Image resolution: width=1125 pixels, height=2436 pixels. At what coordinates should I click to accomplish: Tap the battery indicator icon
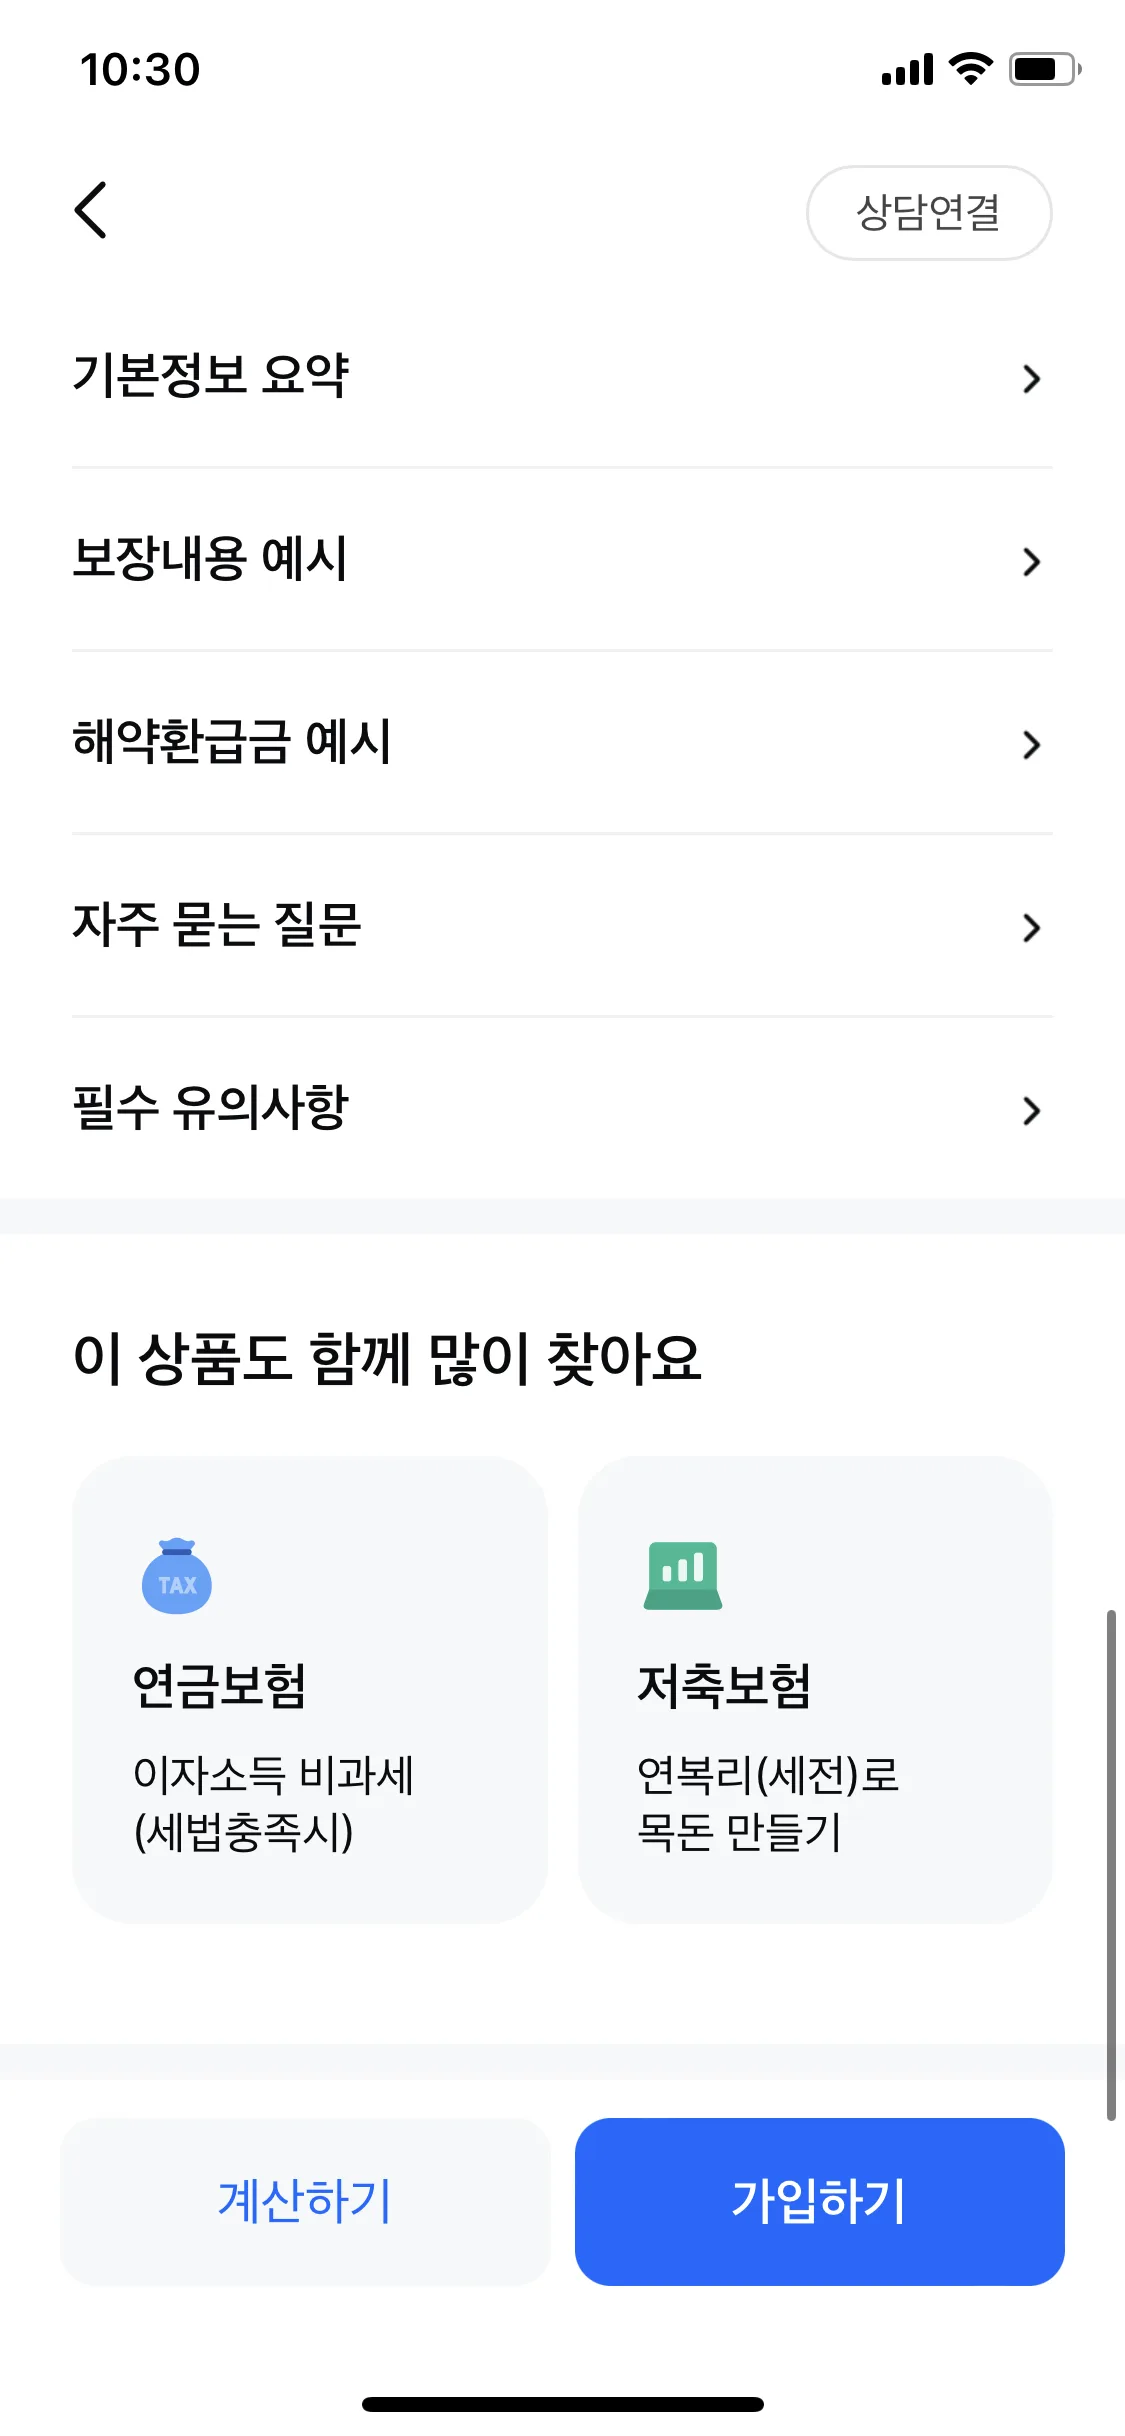1045,69
